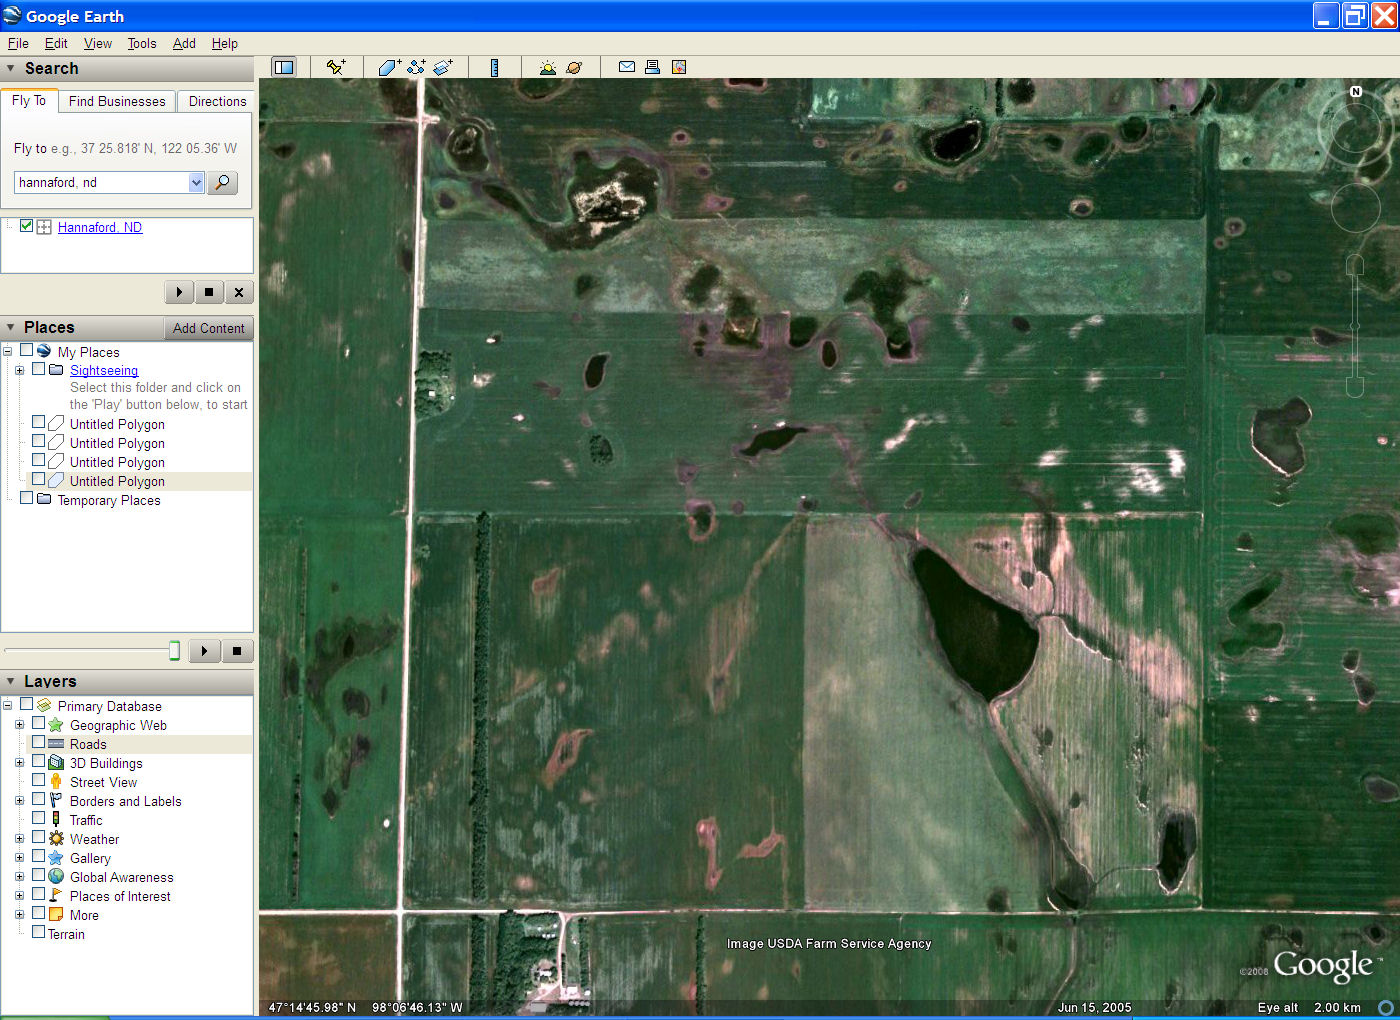Image resolution: width=1400 pixels, height=1020 pixels.
Task: Click the Add Content button
Action: click(x=208, y=328)
